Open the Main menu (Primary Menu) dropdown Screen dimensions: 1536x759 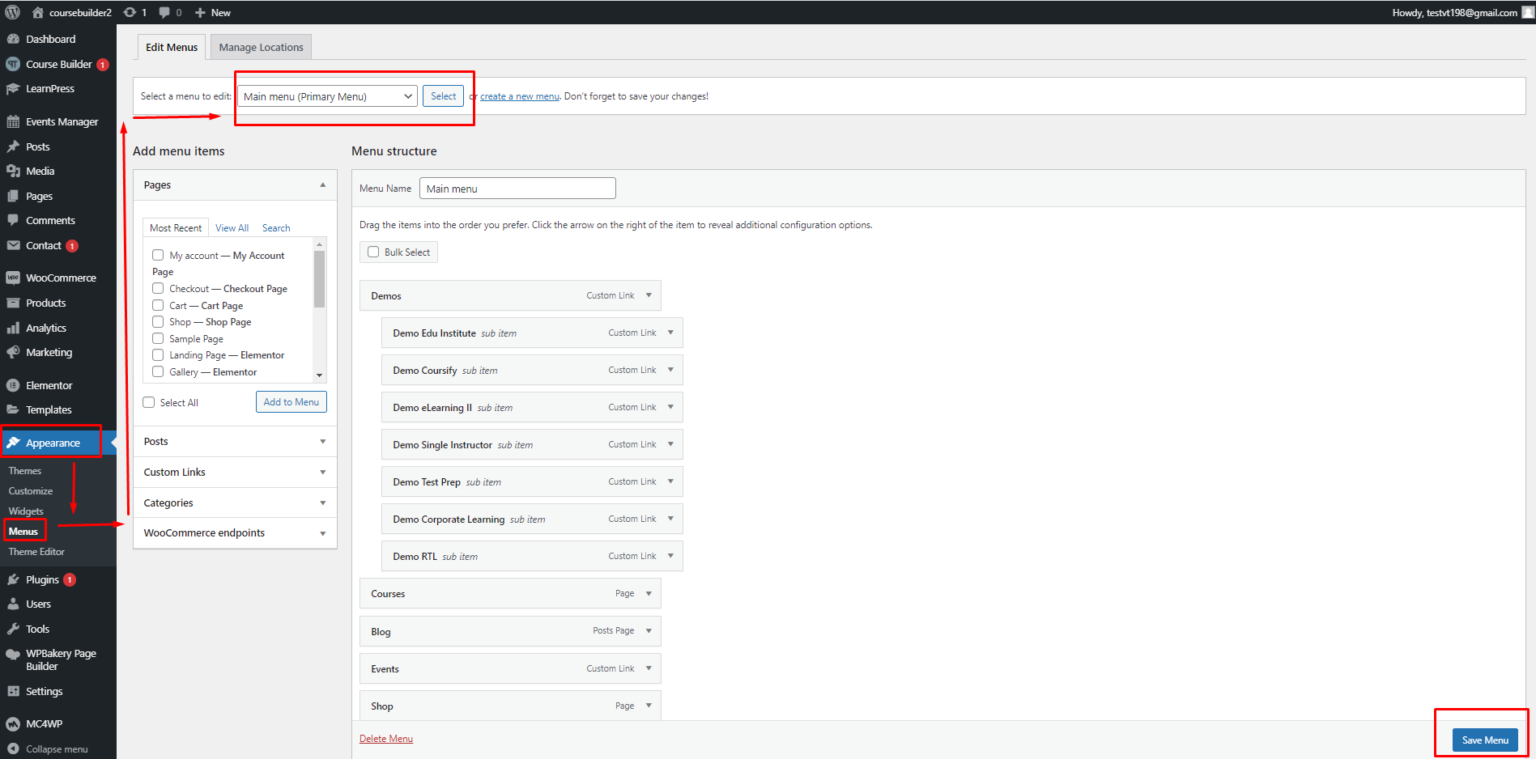pos(326,96)
